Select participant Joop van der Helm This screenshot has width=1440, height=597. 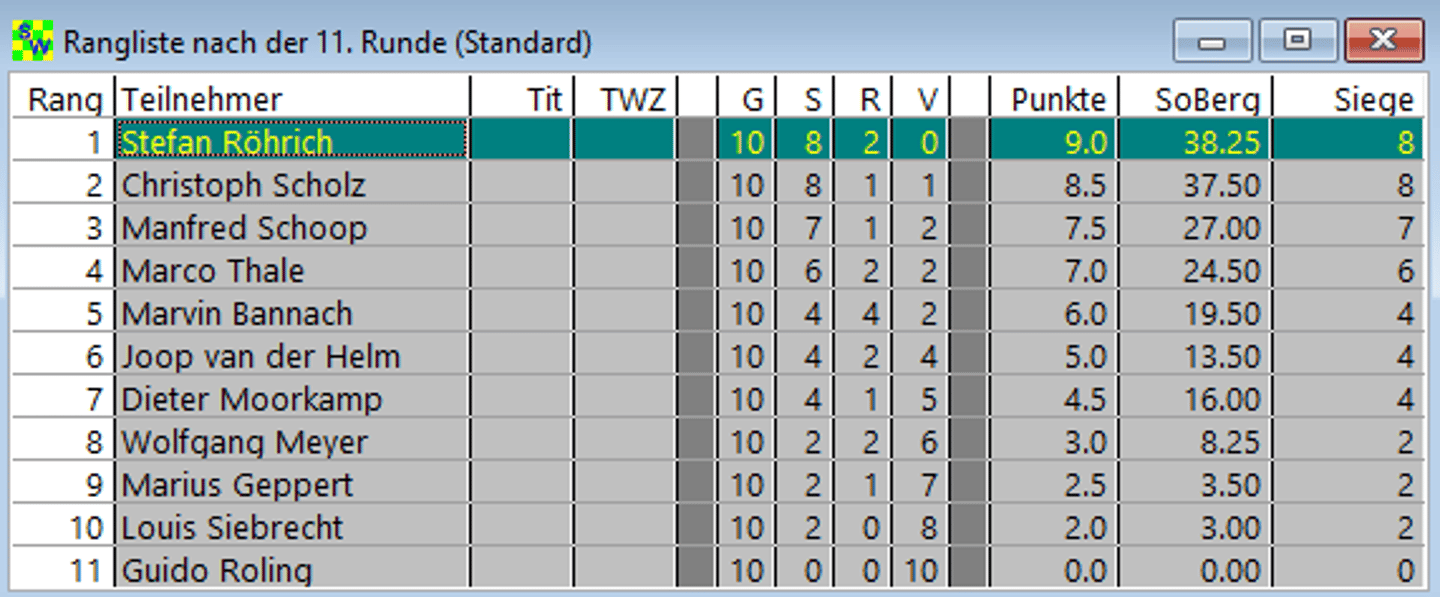tap(261, 357)
